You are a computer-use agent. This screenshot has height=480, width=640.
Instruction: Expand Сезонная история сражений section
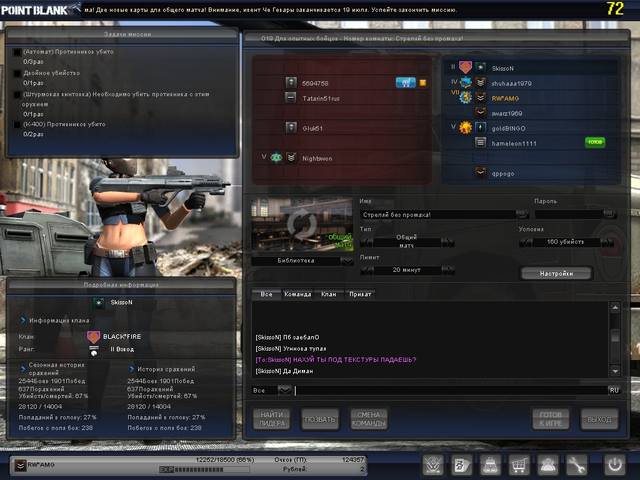point(23,369)
